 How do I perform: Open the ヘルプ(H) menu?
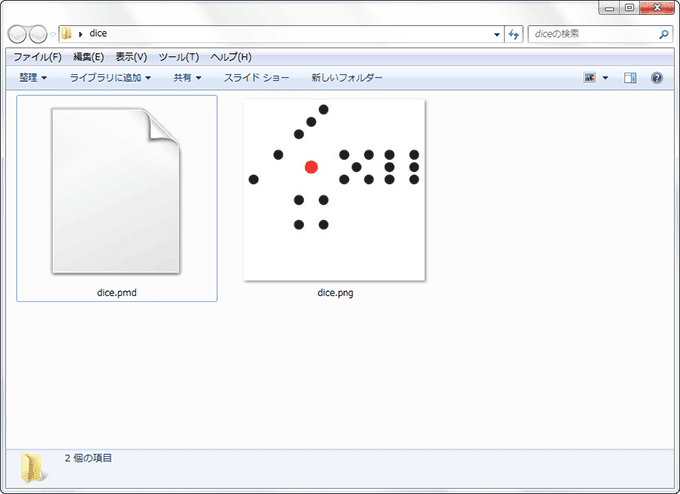(x=231, y=57)
